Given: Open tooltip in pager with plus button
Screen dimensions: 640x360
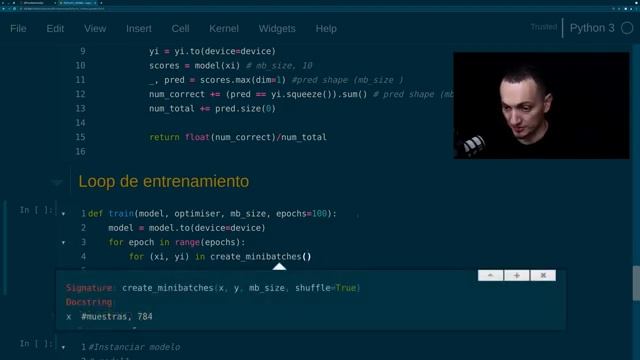Looking at the screenshot, I should (517, 276).
